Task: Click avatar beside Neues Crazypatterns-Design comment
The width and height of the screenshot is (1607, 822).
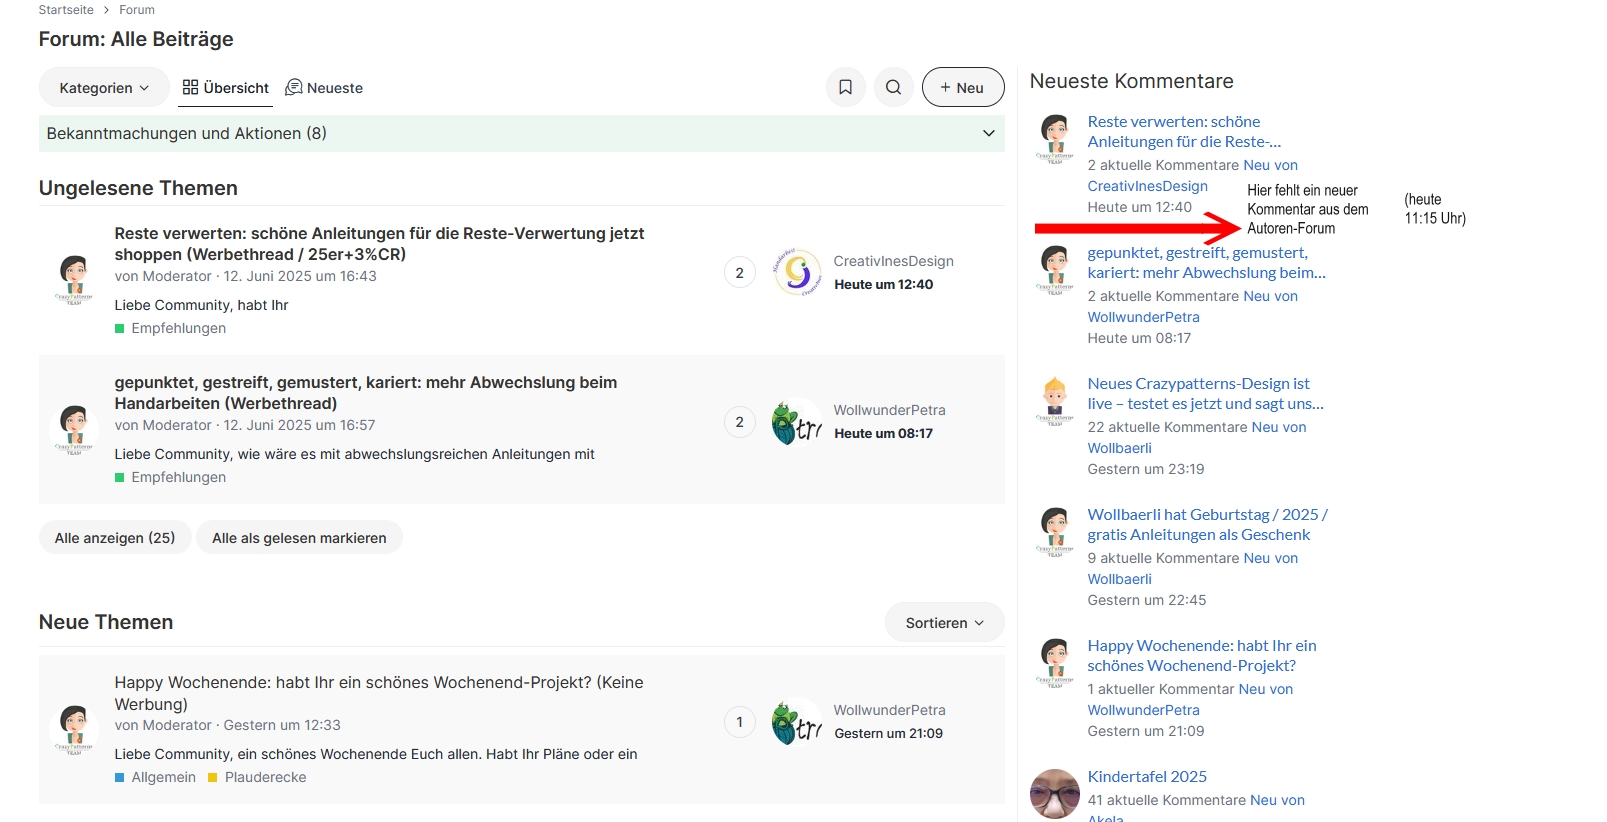Action: (1055, 401)
